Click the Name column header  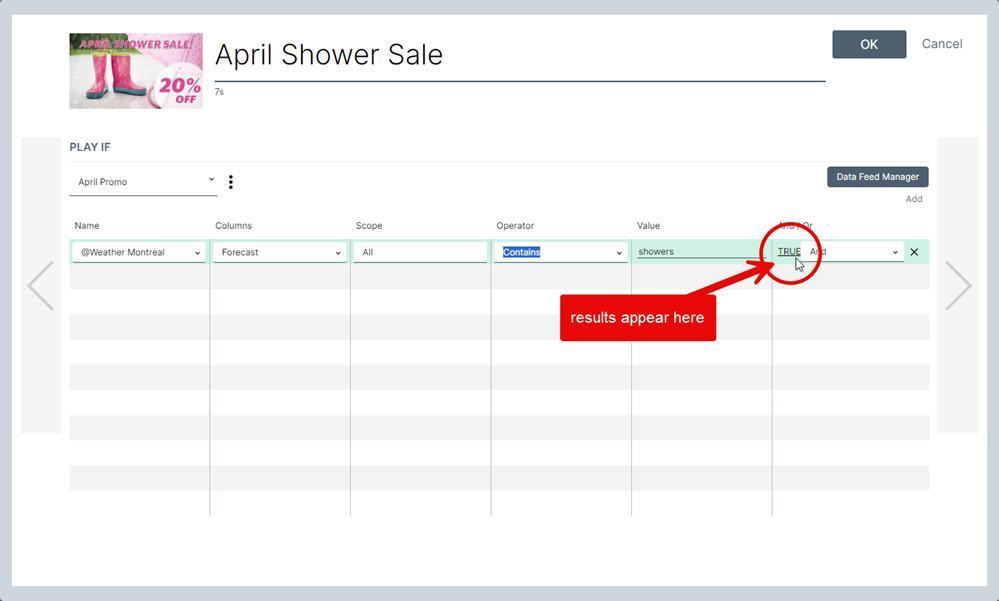coord(87,226)
